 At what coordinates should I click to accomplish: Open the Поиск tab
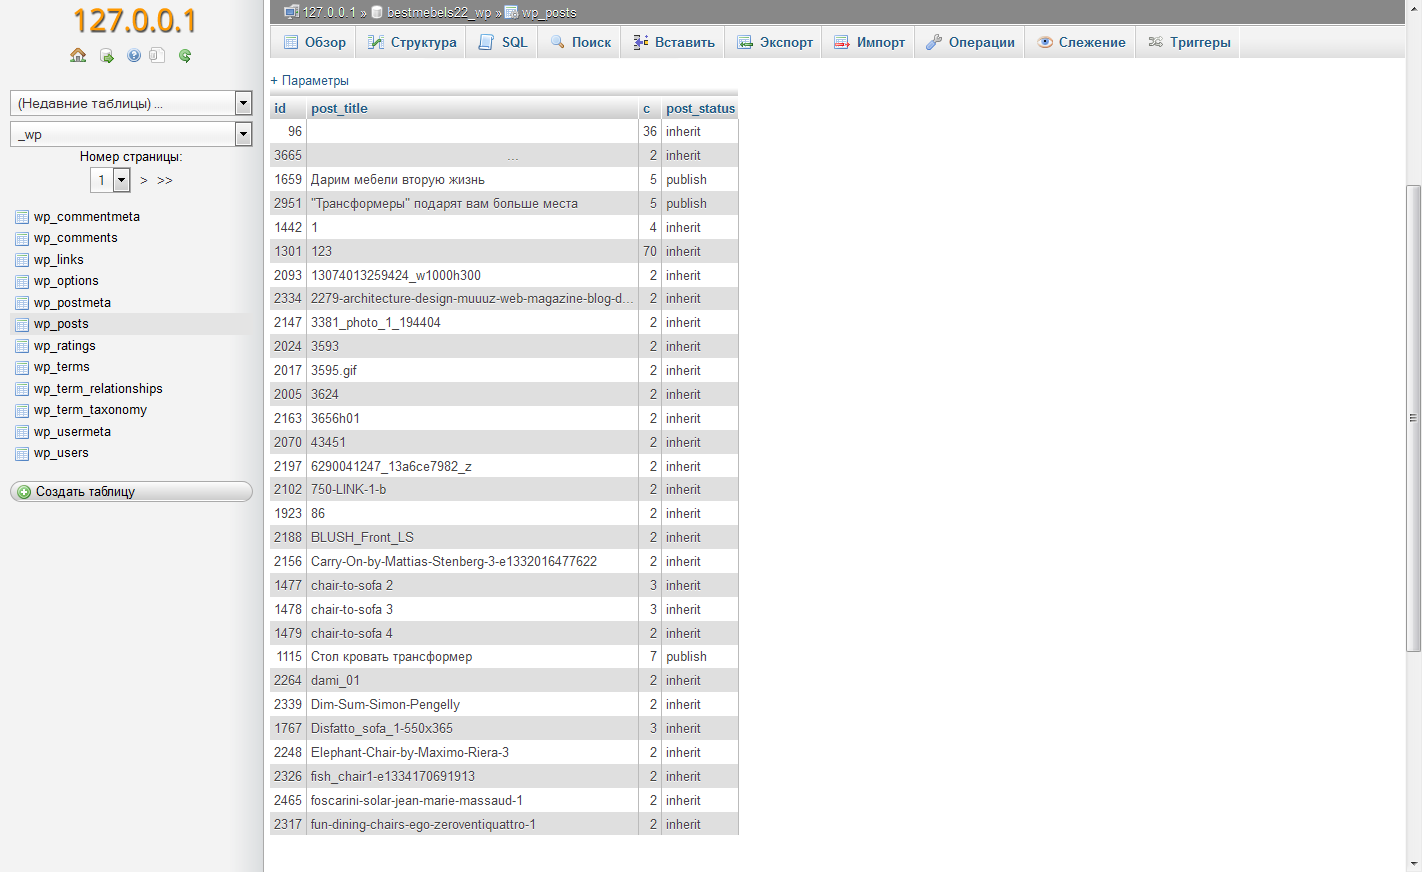[580, 42]
